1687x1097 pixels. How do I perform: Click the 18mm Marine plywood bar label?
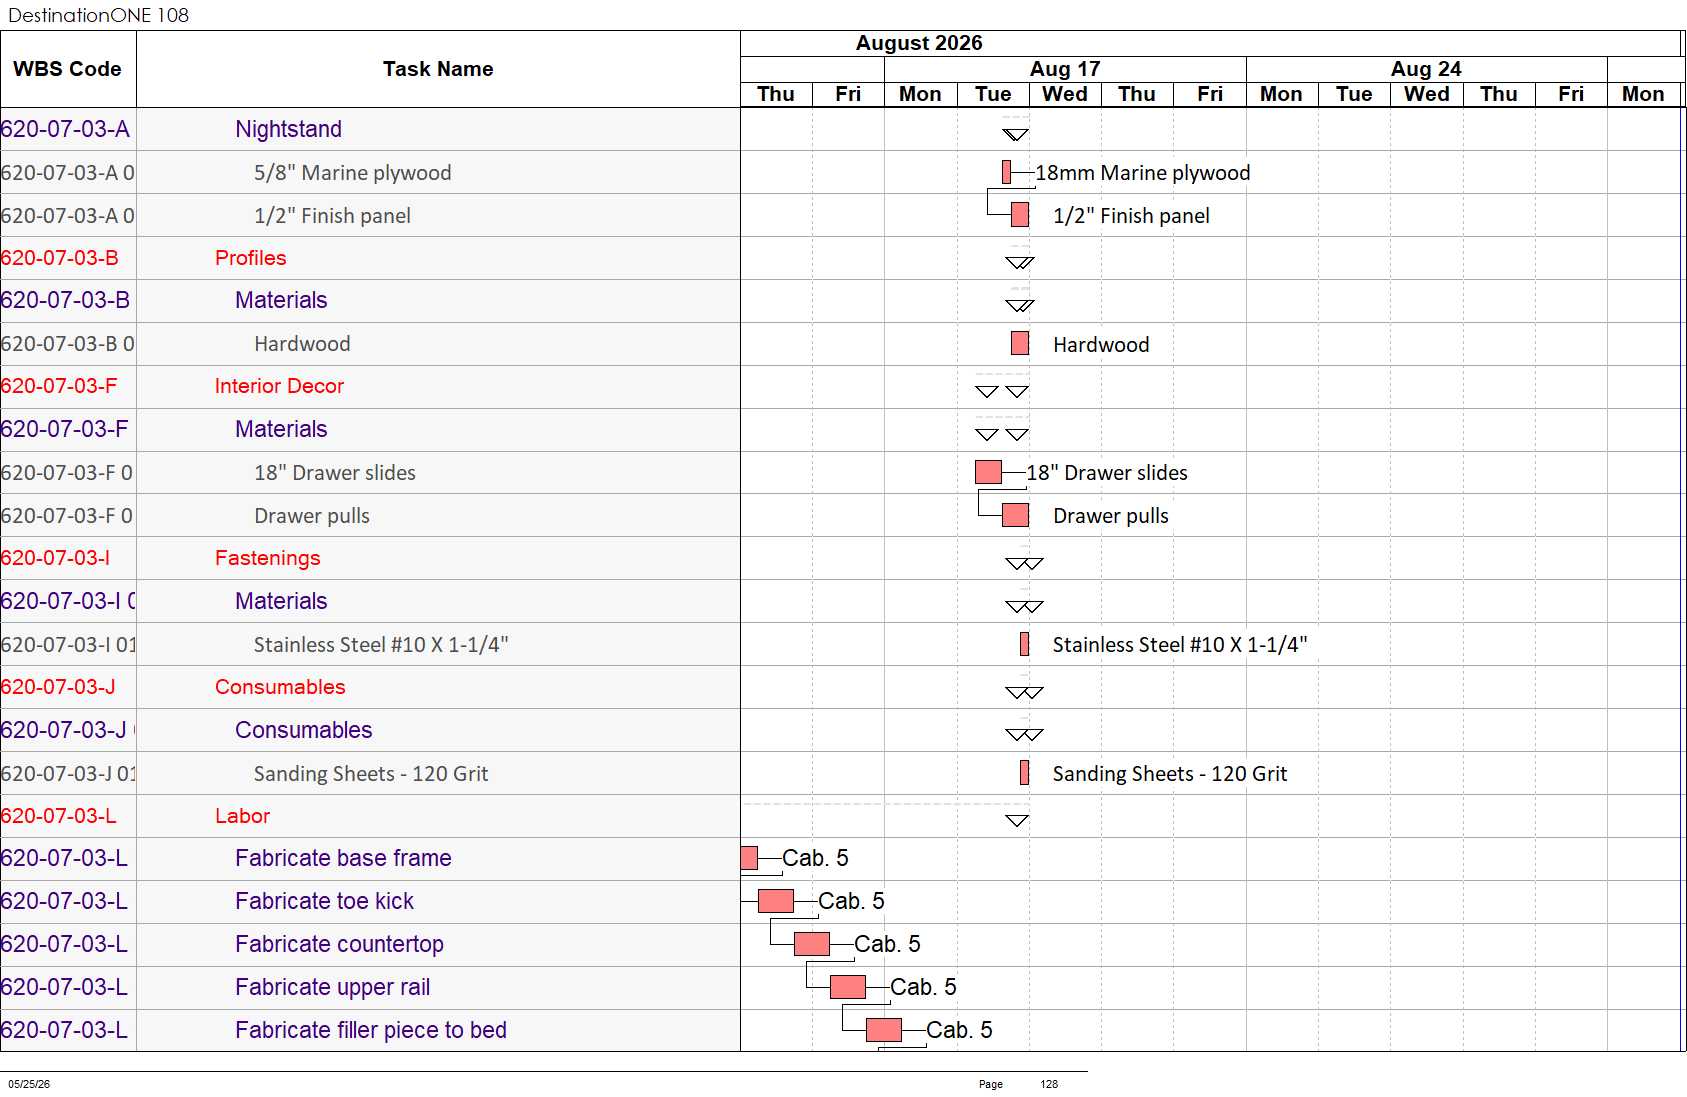(x=1143, y=173)
